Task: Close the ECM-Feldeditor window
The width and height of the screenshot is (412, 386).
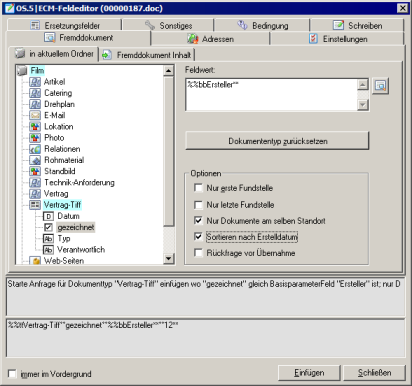Action: pyautogui.click(x=403, y=8)
